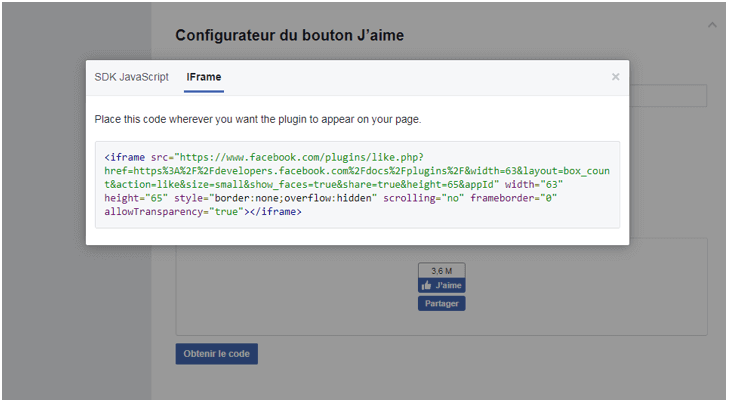The height and width of the screenshot is (402, 730).
Task: Close the embed code dialog
Action: click(x=615, y=77)
